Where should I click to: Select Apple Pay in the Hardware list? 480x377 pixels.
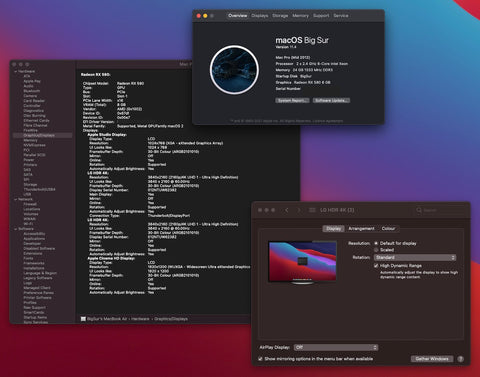click(x=32, y=81)
